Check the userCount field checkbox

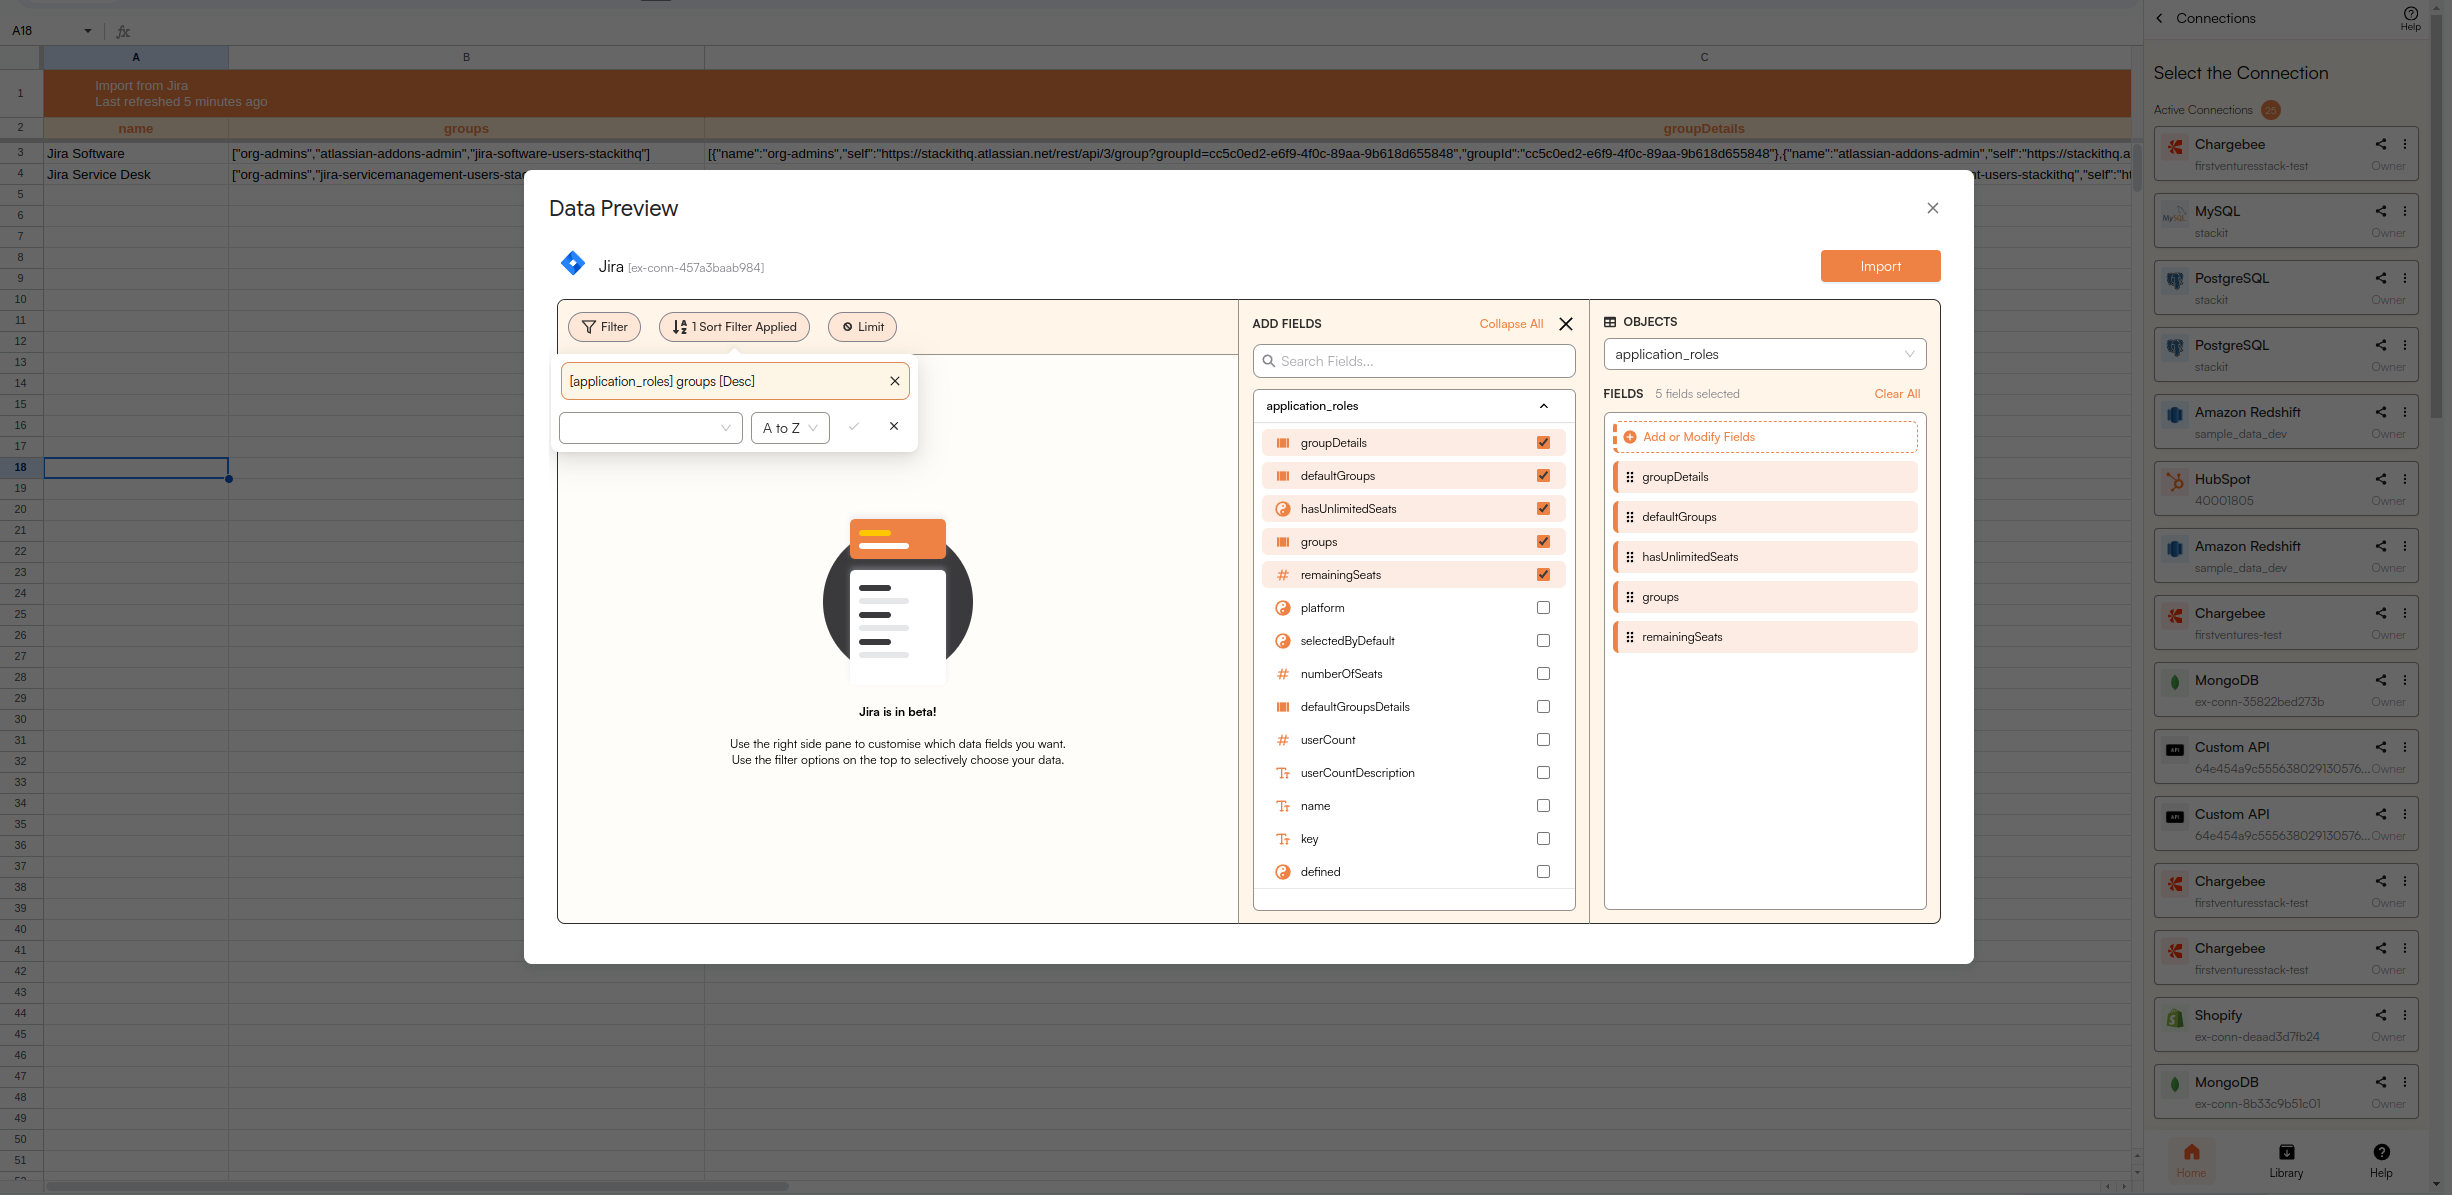click(x=1543, y=740)
